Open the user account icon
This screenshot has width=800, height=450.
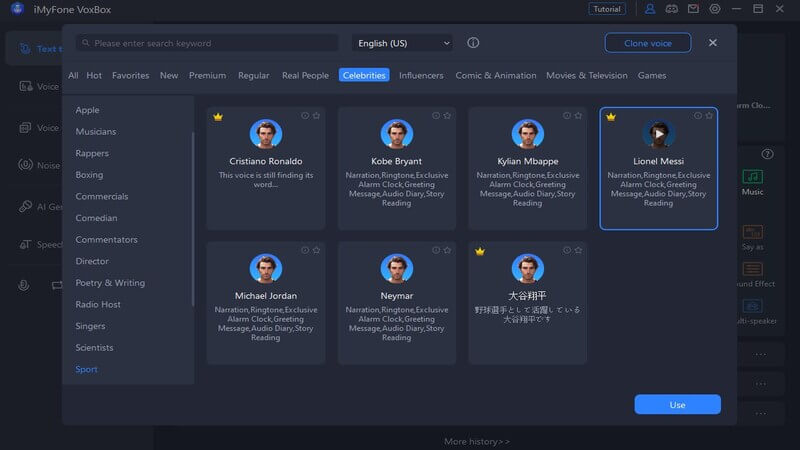click(x=649, y=9)
